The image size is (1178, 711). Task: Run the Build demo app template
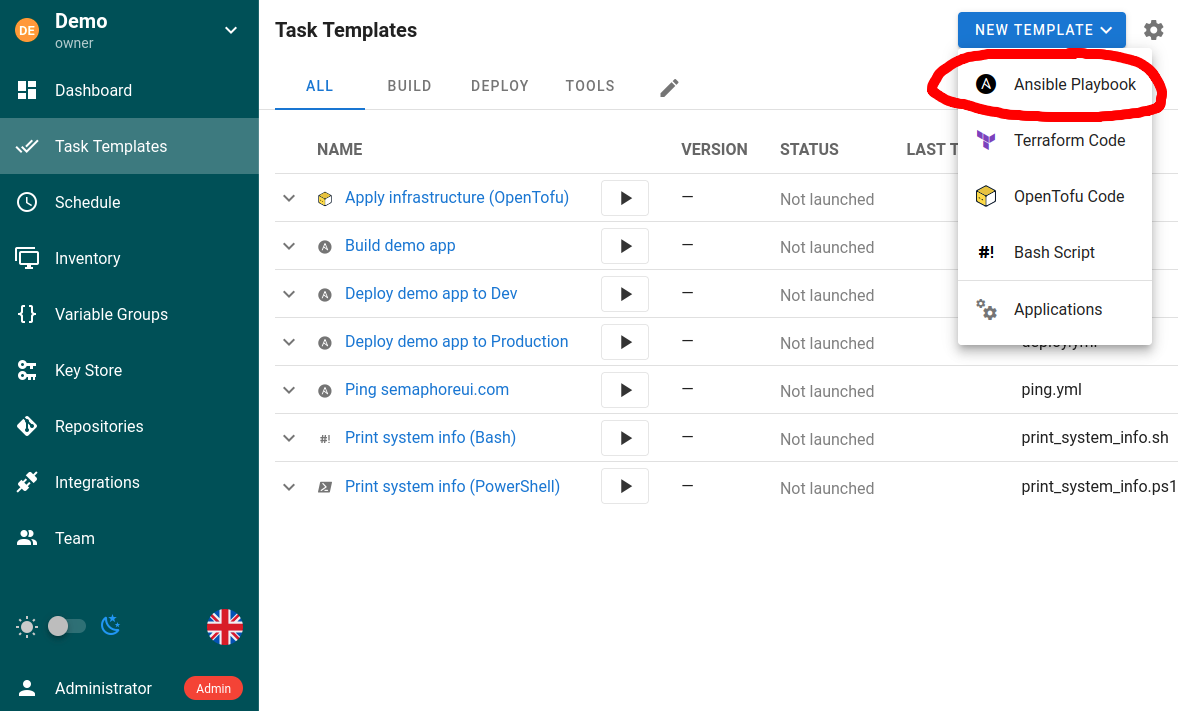[625, 246]
